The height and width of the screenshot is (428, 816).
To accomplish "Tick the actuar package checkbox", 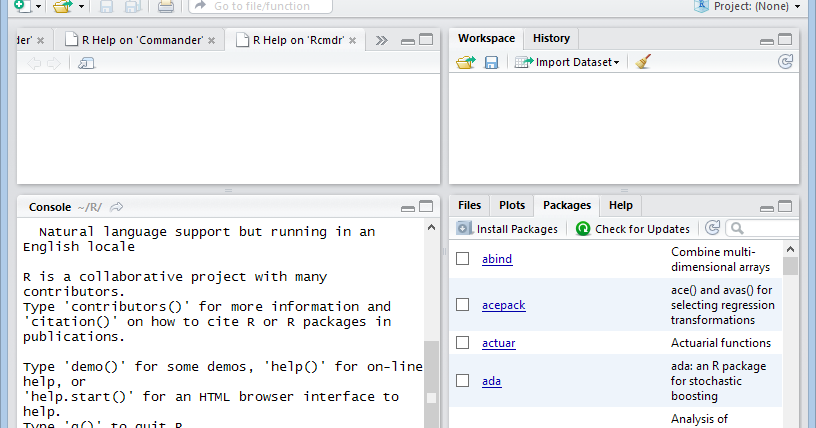I will click(463, 343).
